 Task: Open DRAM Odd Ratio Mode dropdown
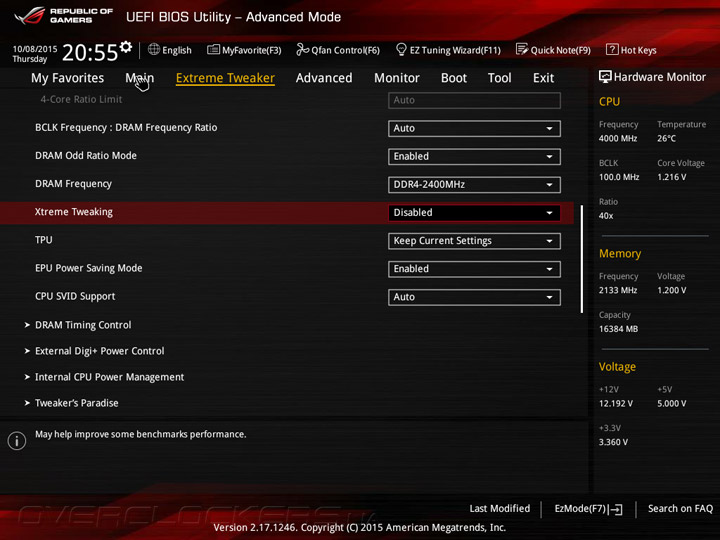click(474, 157)
